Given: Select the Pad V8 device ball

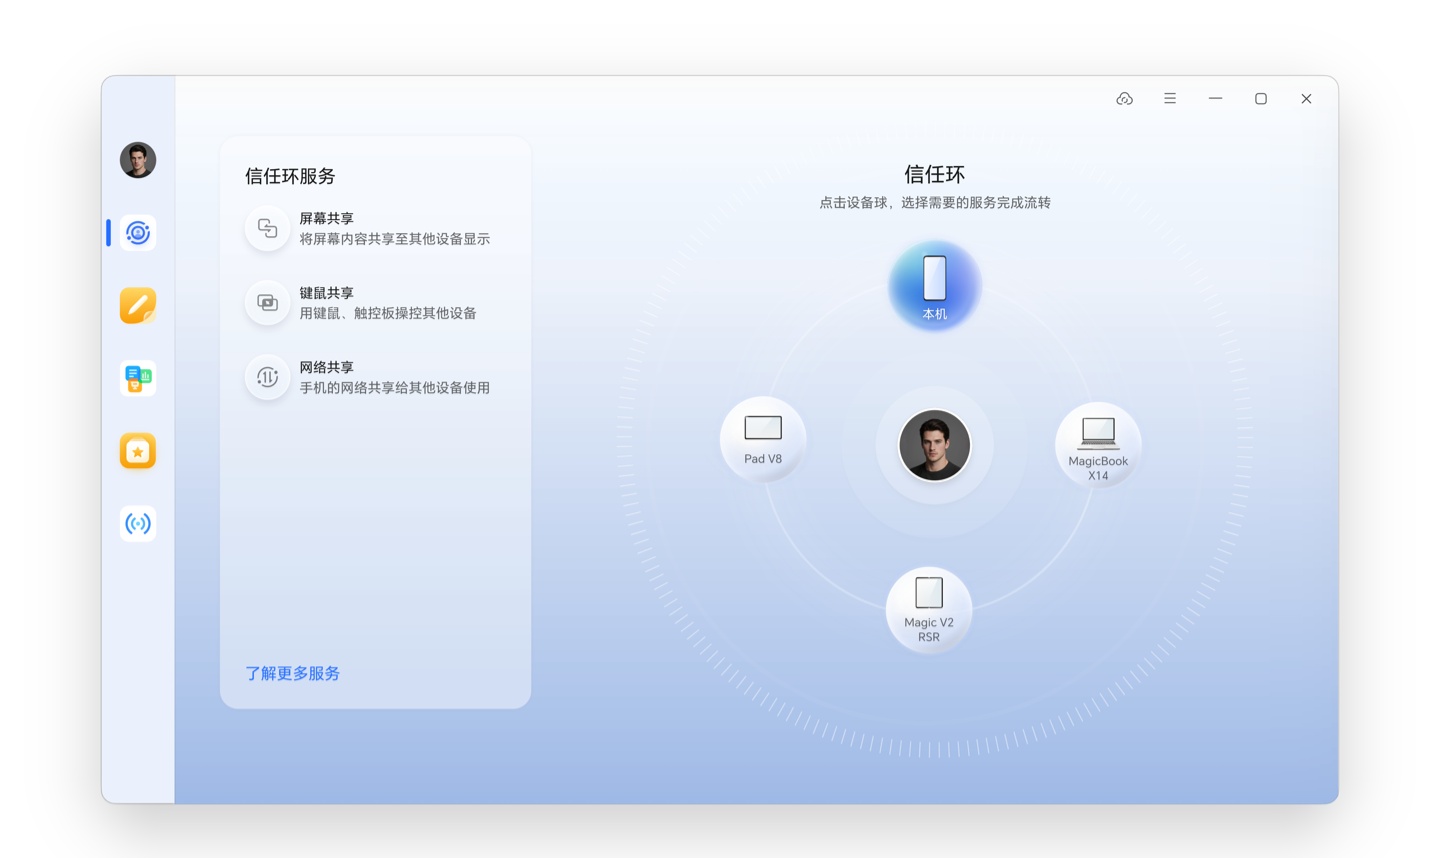Looking at the screenshot, I should coord(763,439).
